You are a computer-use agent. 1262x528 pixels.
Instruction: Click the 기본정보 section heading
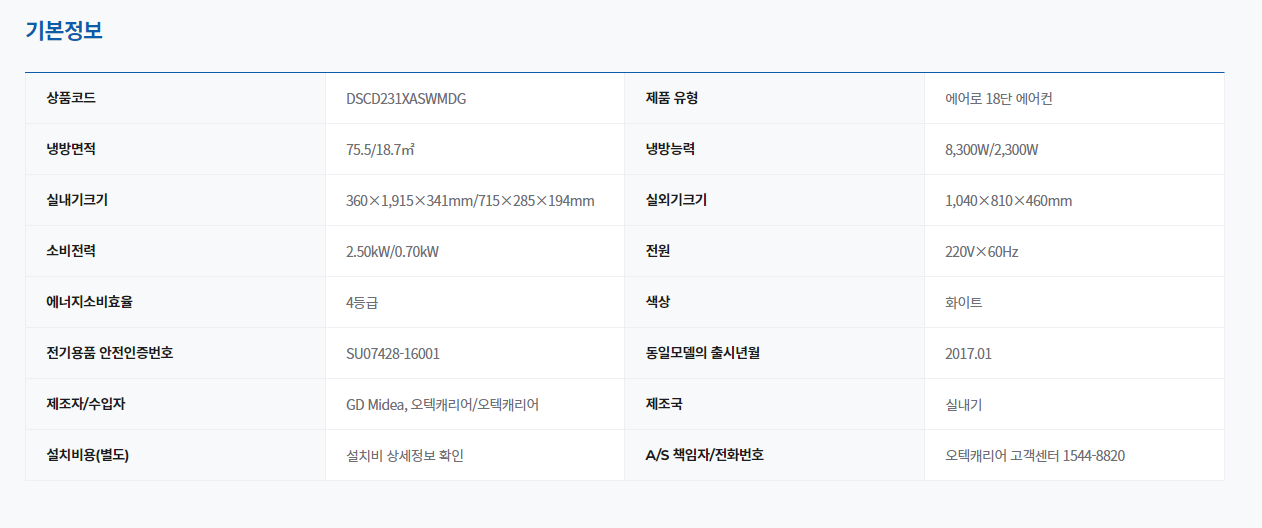coord(64,31)
